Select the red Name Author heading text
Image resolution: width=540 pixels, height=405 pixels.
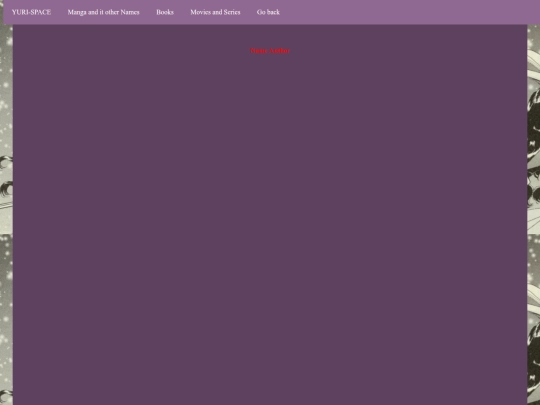(270, 51)
